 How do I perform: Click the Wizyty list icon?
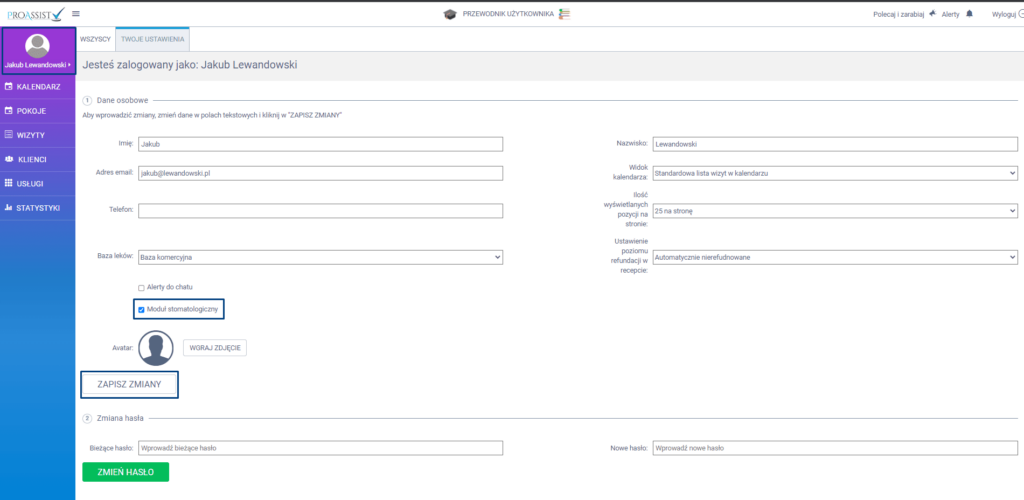pyautogui.click(x=9, y=135)
